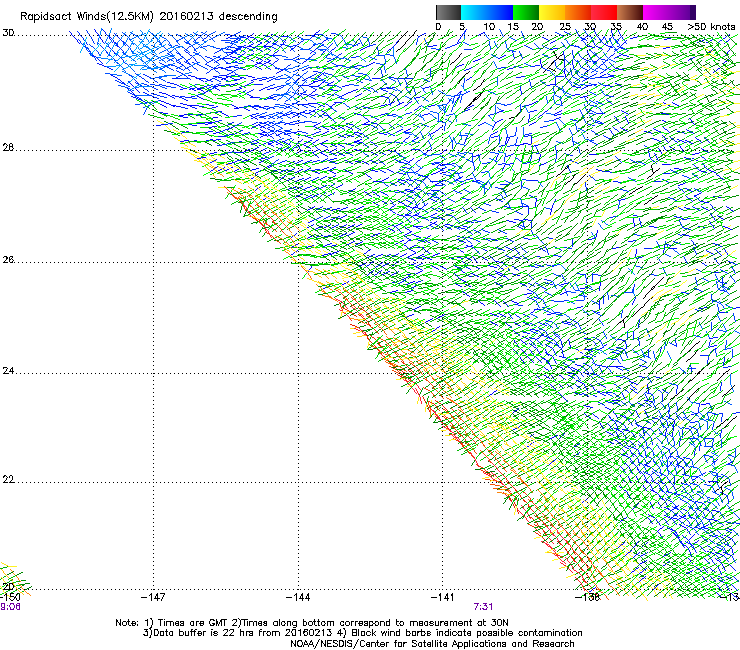Click the green 15-20 knots color swatch
Image resolution: width=740 pixels, height=650 pixels.
point(526,12)
